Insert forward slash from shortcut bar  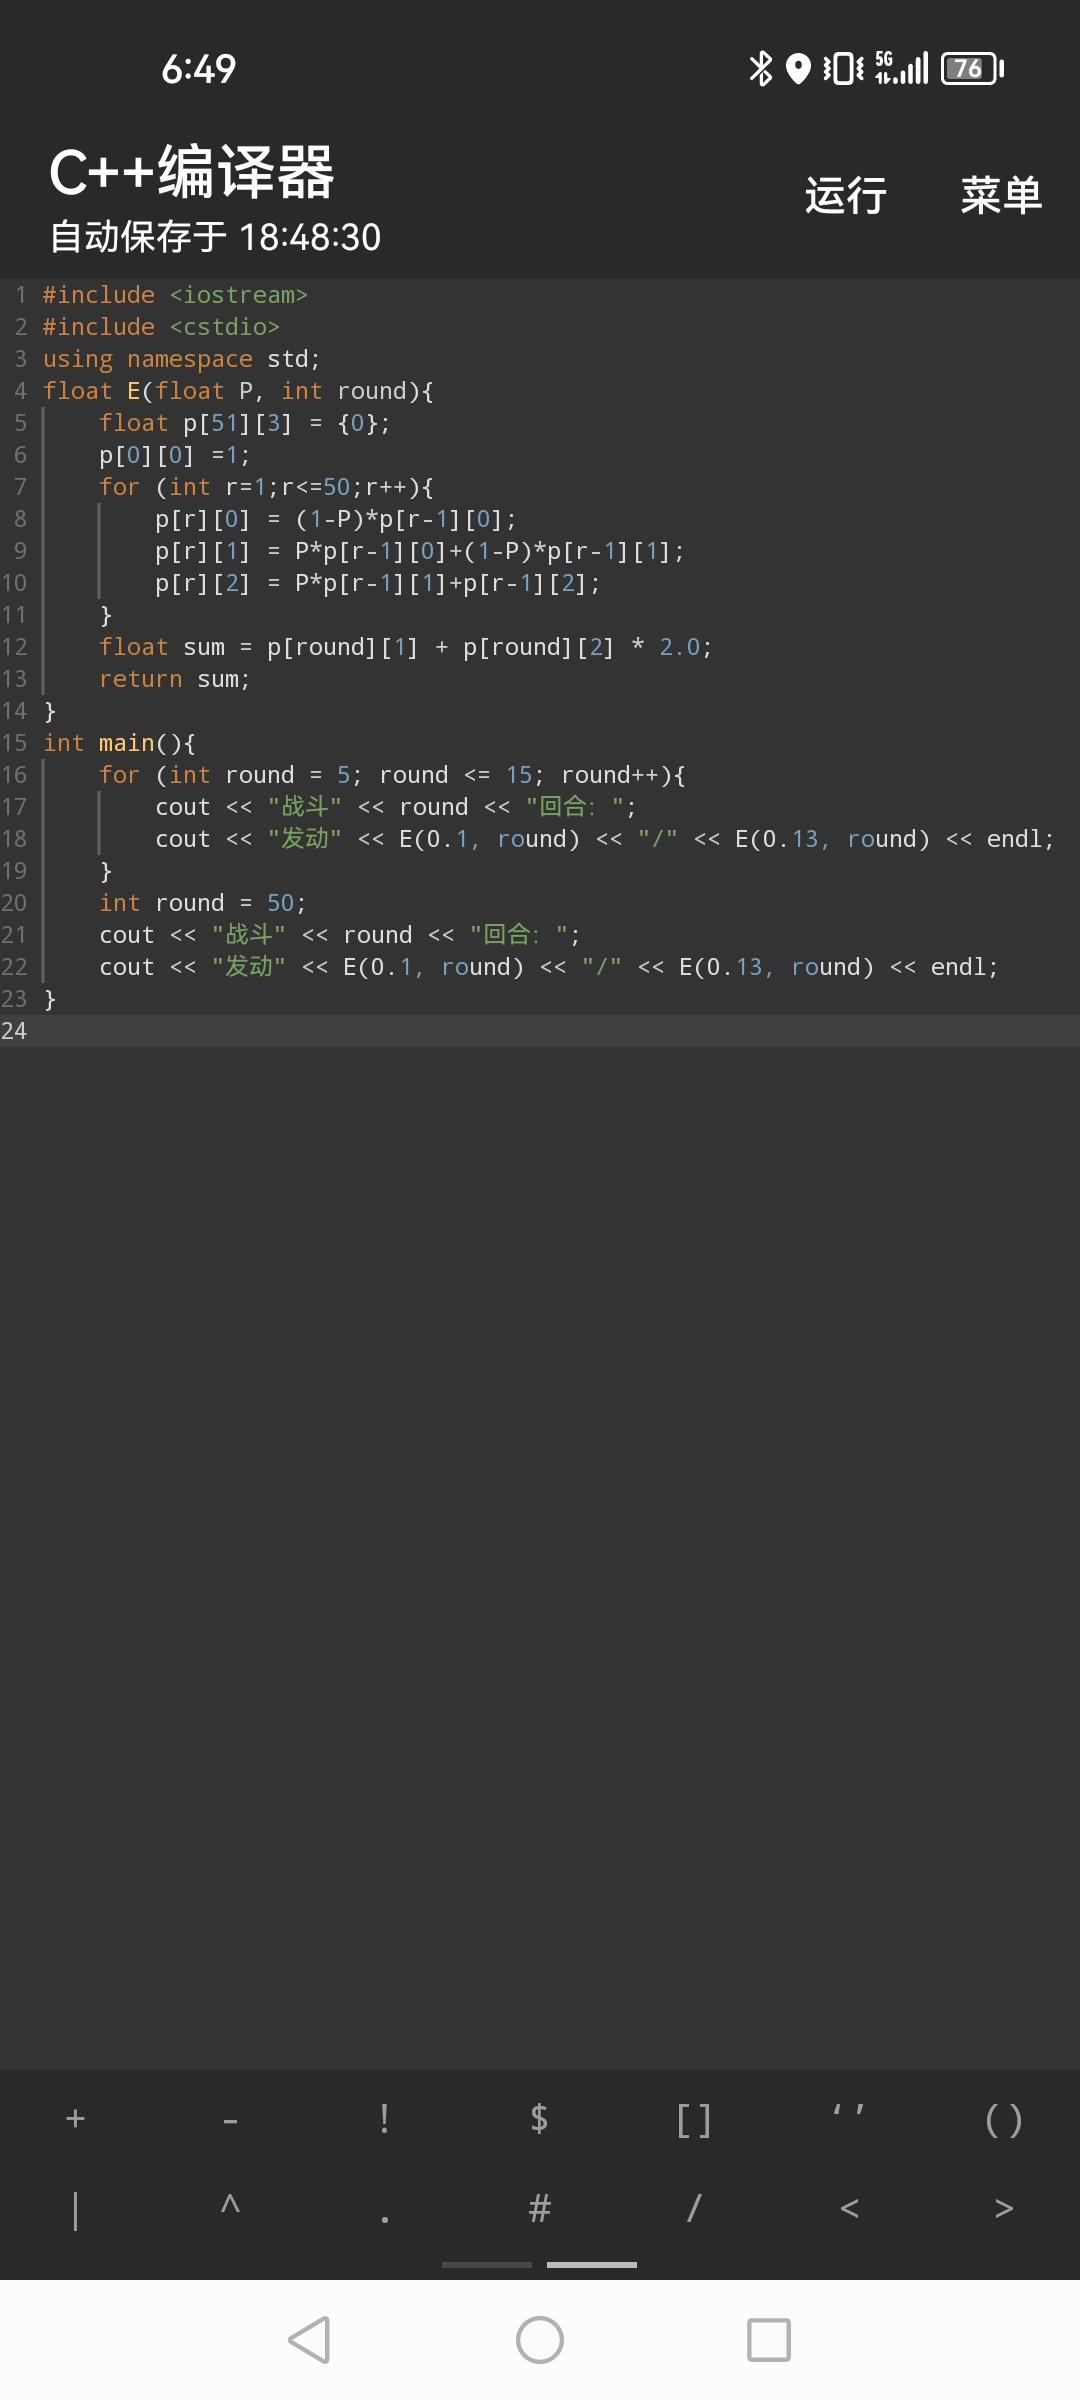point(694,2208)
